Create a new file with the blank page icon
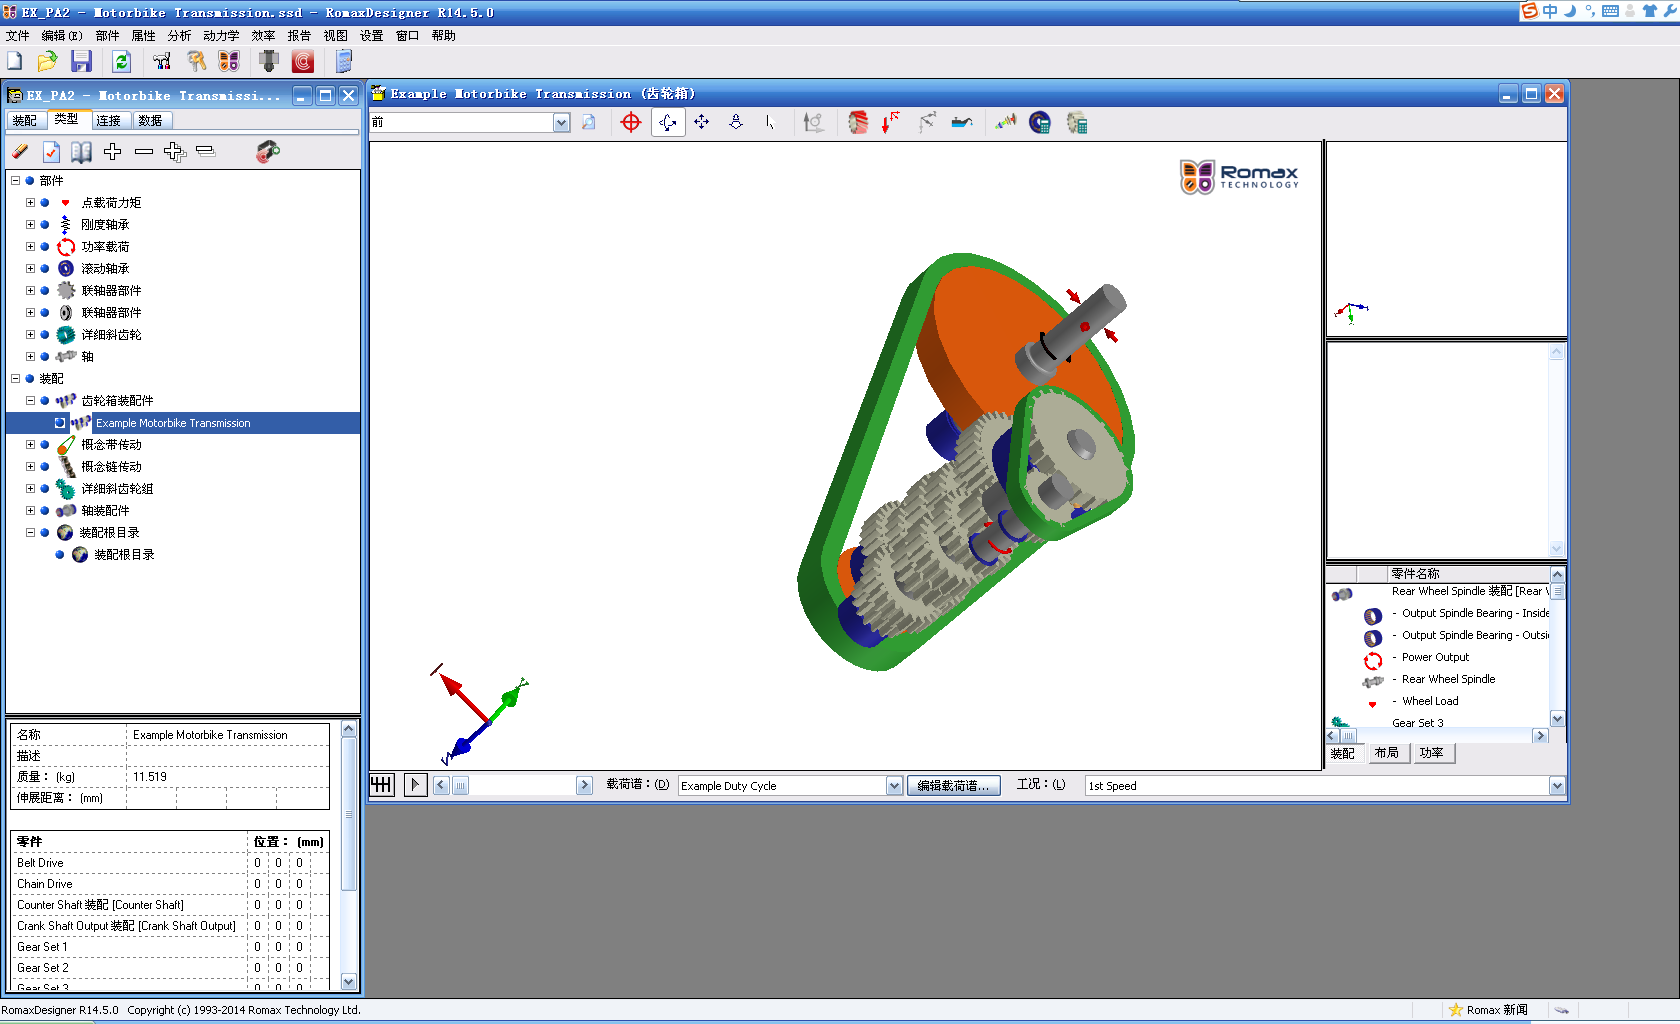Image resolution: width=1680 pixels, height=1024 pixels. tap(15, 62)
